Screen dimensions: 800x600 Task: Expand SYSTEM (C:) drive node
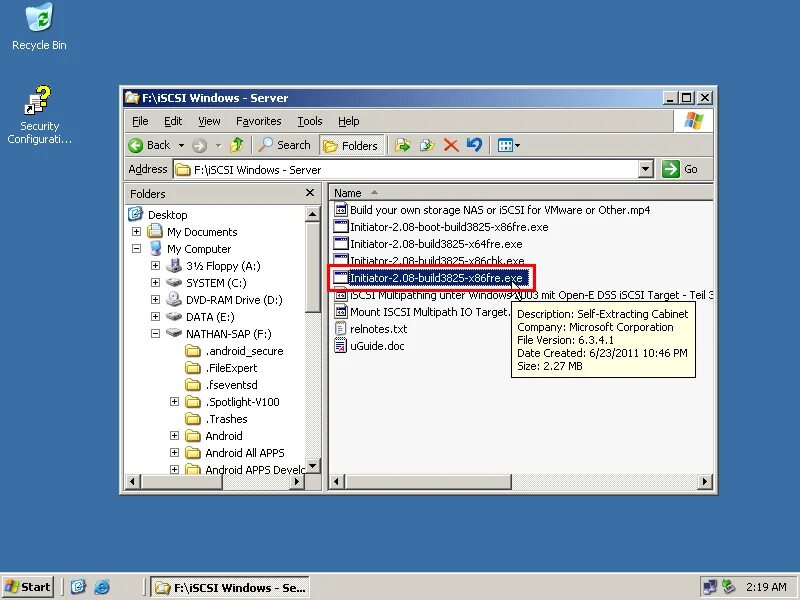[x=155, y=283]
